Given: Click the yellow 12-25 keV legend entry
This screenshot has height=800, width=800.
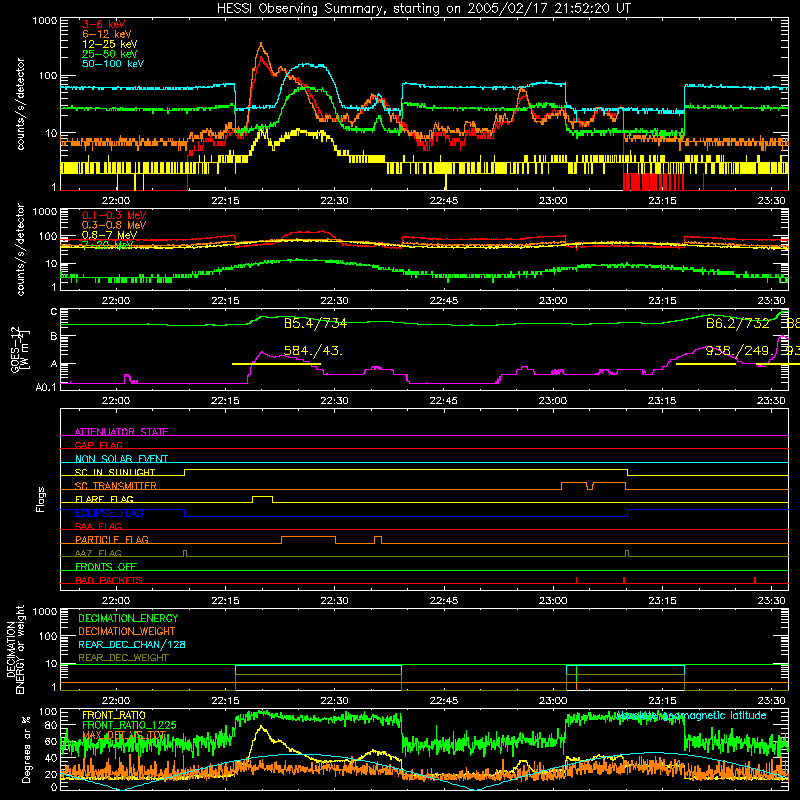Looking at the screenshot, I should [110, 44].
